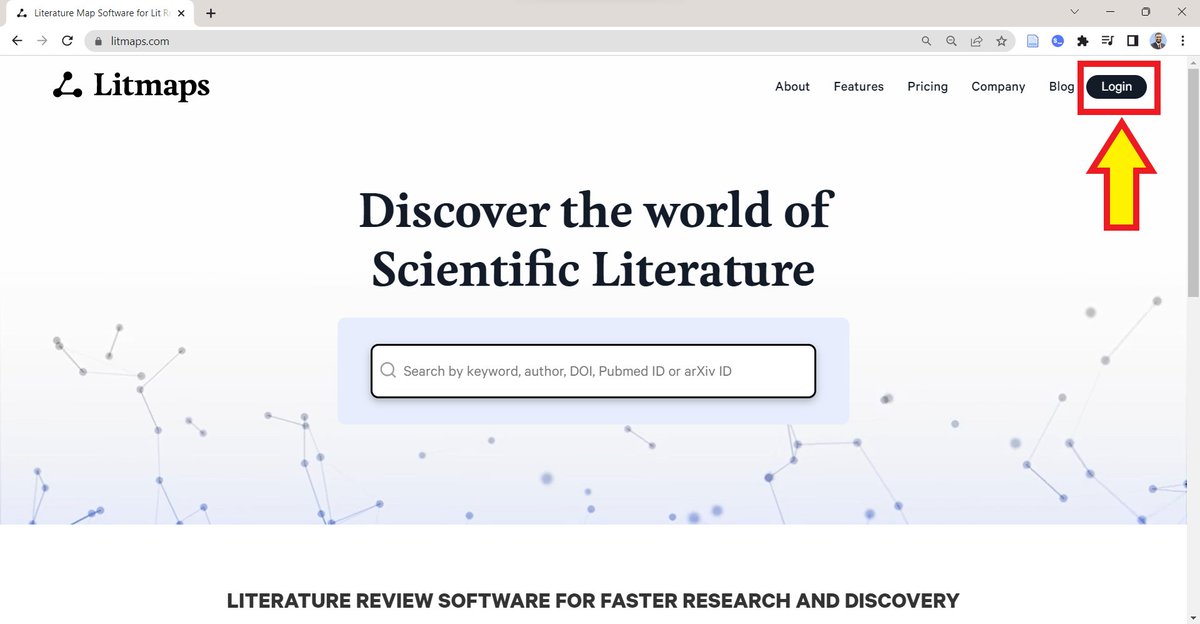Click the round blue dollar extension icon
Viewport: 1200px width, 624px height.
pos(1057,41)
